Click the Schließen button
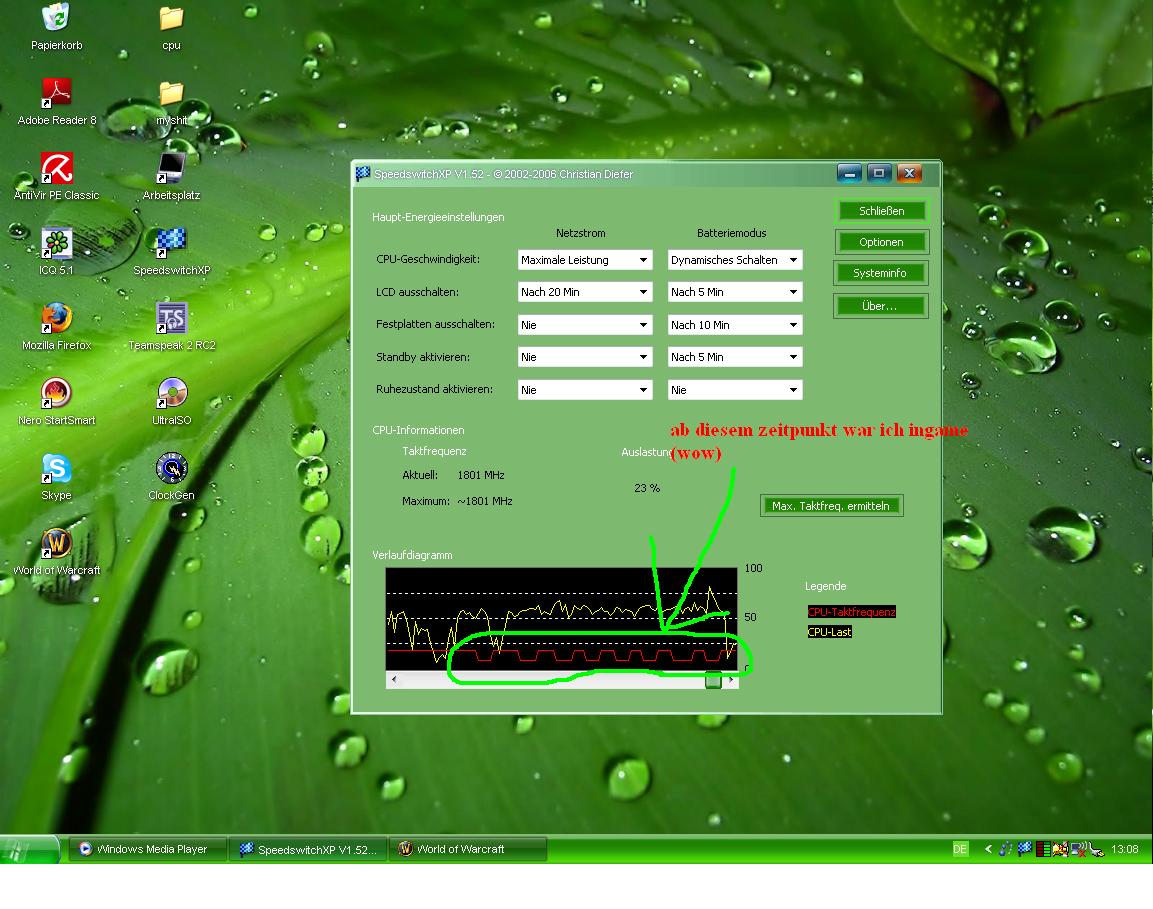Screen dimensions: 1153x909 point(881,211)
